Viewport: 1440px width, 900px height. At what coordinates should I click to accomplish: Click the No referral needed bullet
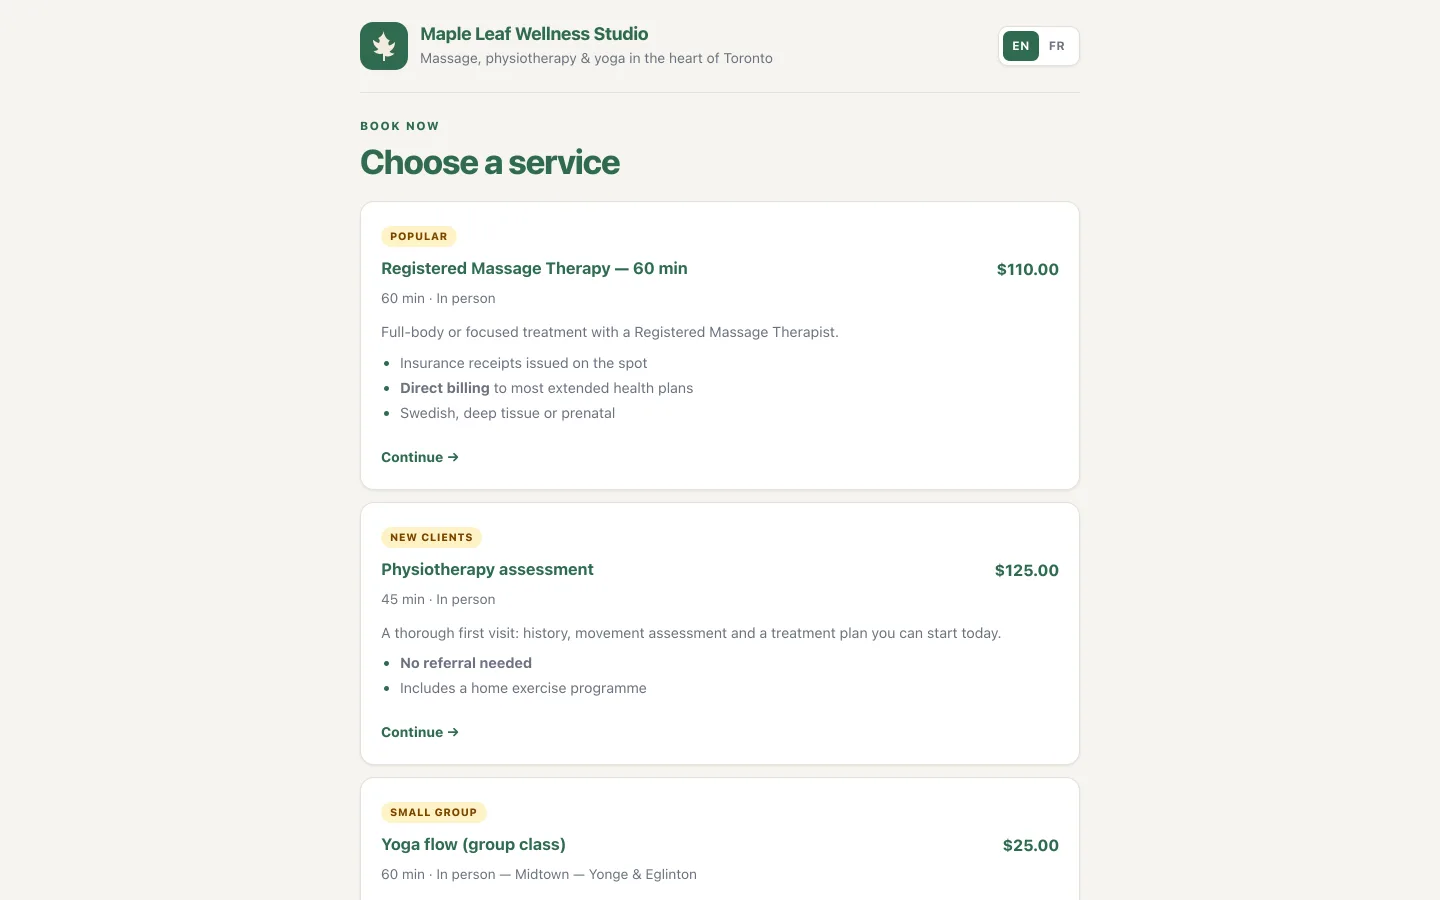click(x=466, y=663)
